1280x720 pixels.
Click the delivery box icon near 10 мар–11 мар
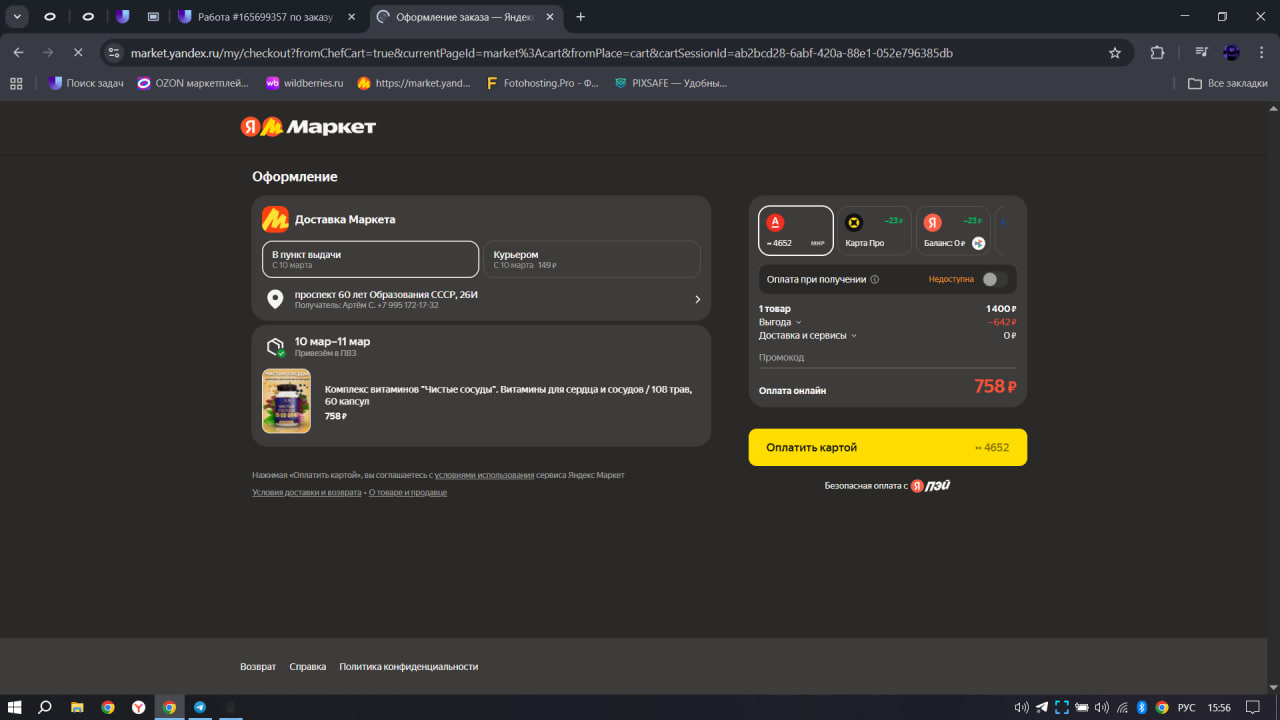pos(275,347)
